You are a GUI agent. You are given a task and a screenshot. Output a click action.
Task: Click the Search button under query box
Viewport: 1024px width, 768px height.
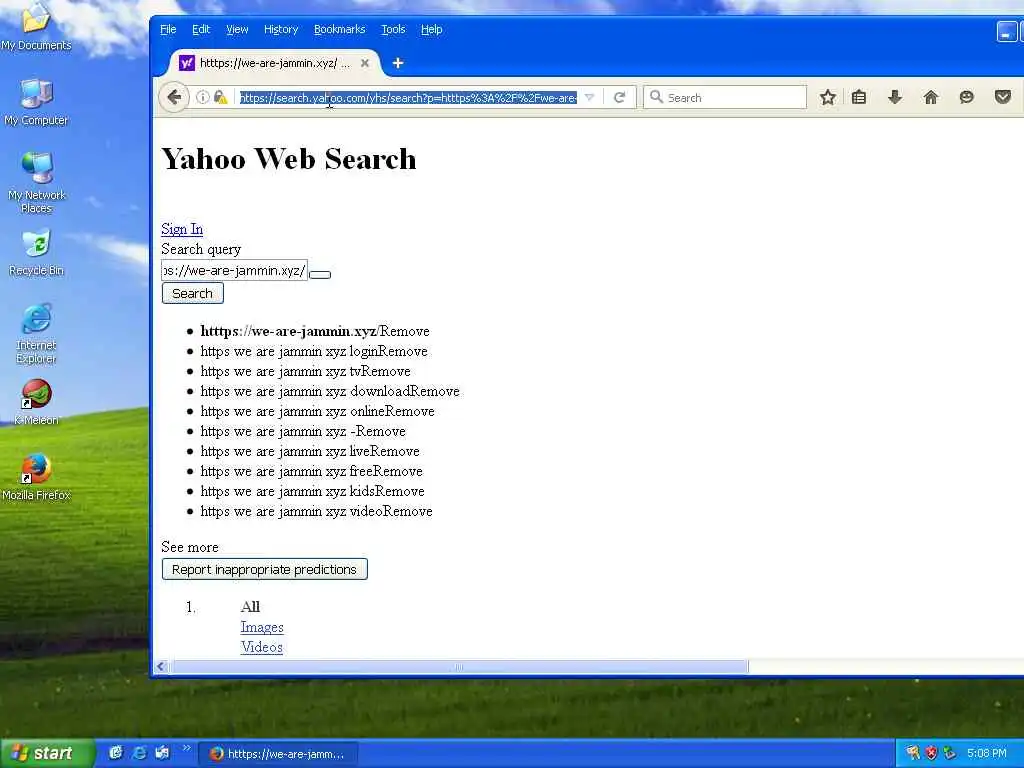coord(193,293)
